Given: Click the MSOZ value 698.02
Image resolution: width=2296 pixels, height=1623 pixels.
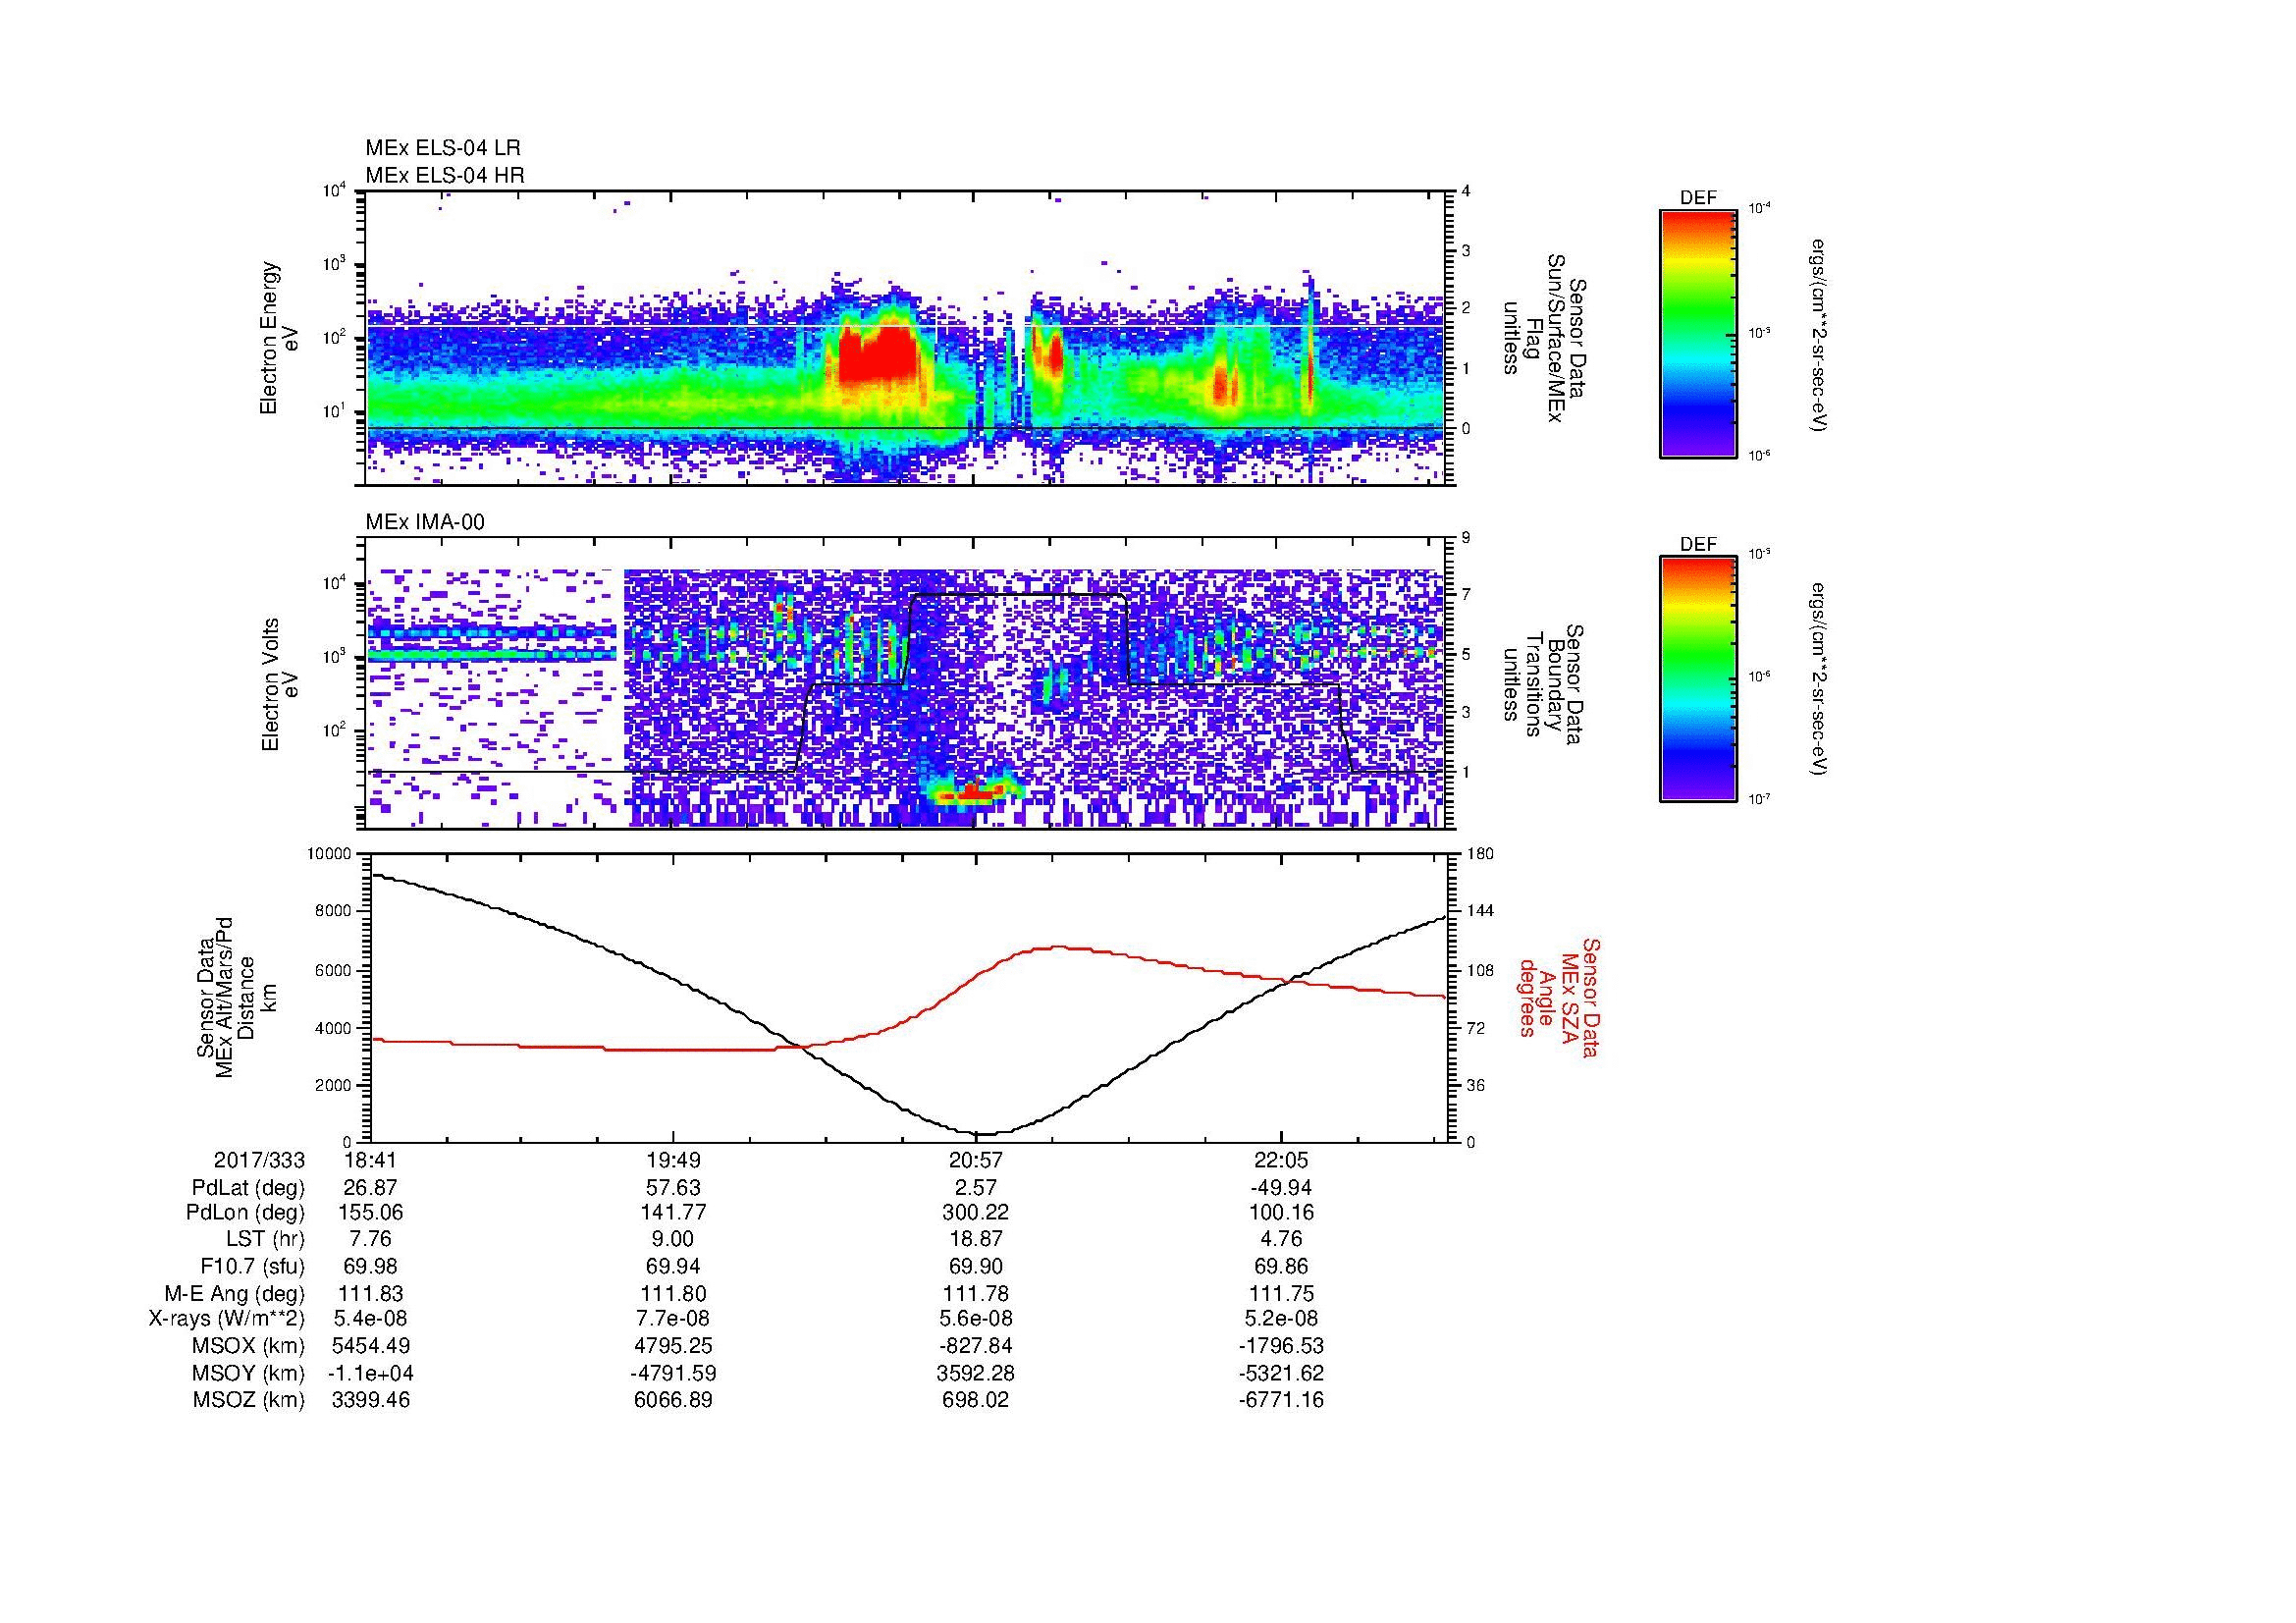Looking at the screenshot, I should (976, 1401).
